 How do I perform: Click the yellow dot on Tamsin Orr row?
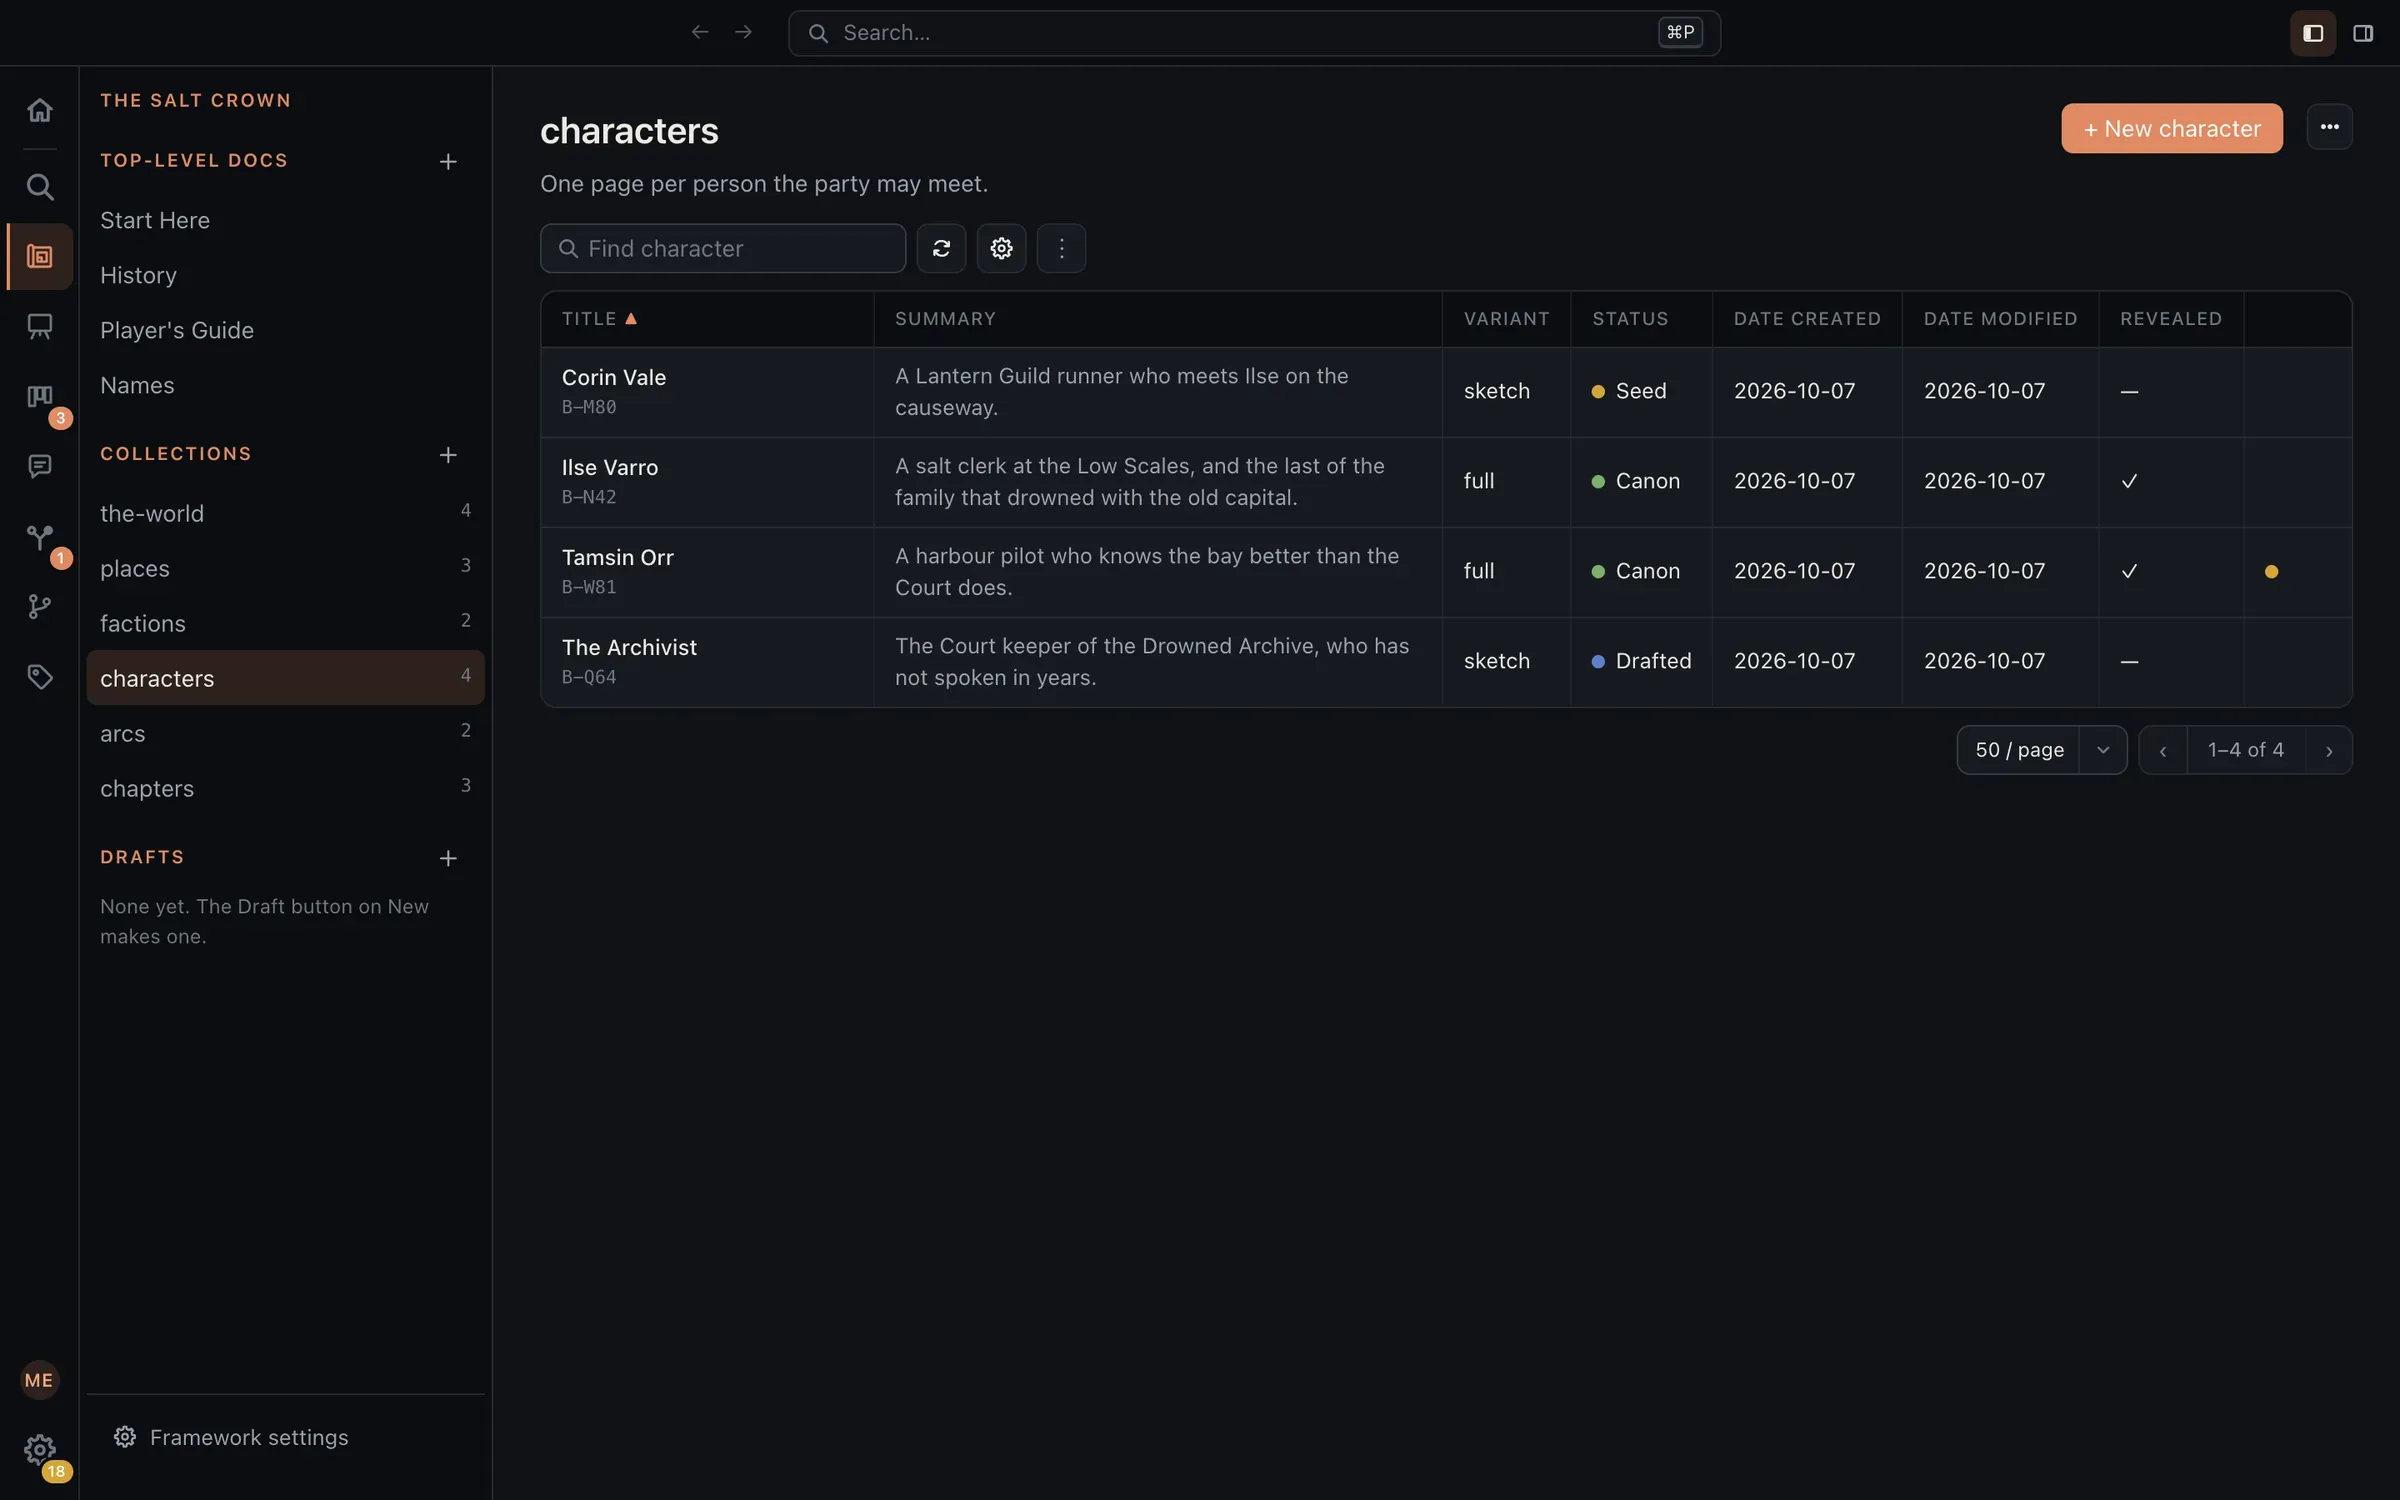point(2271,572)
